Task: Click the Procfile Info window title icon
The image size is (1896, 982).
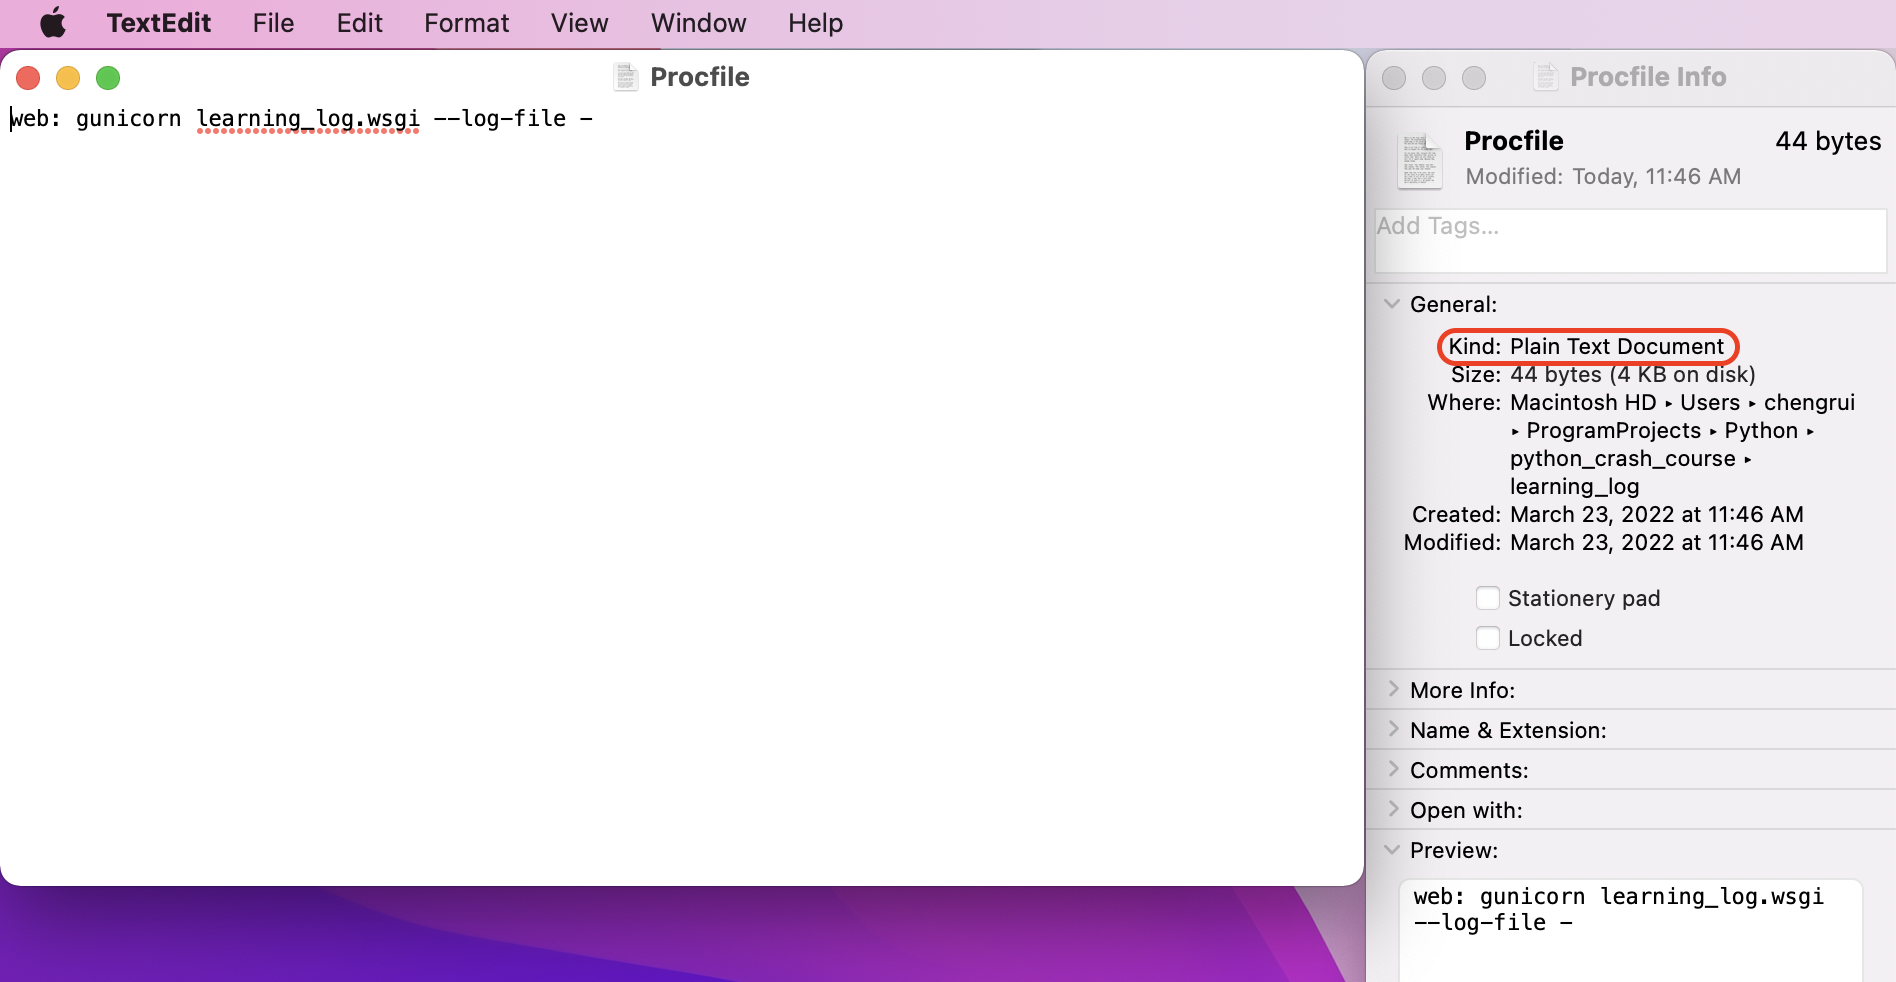Action: 1546,77
